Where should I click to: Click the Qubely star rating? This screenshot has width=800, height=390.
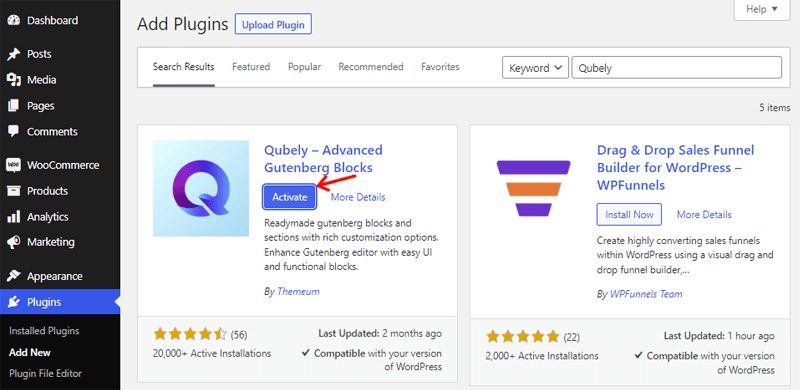coord(190,334)
